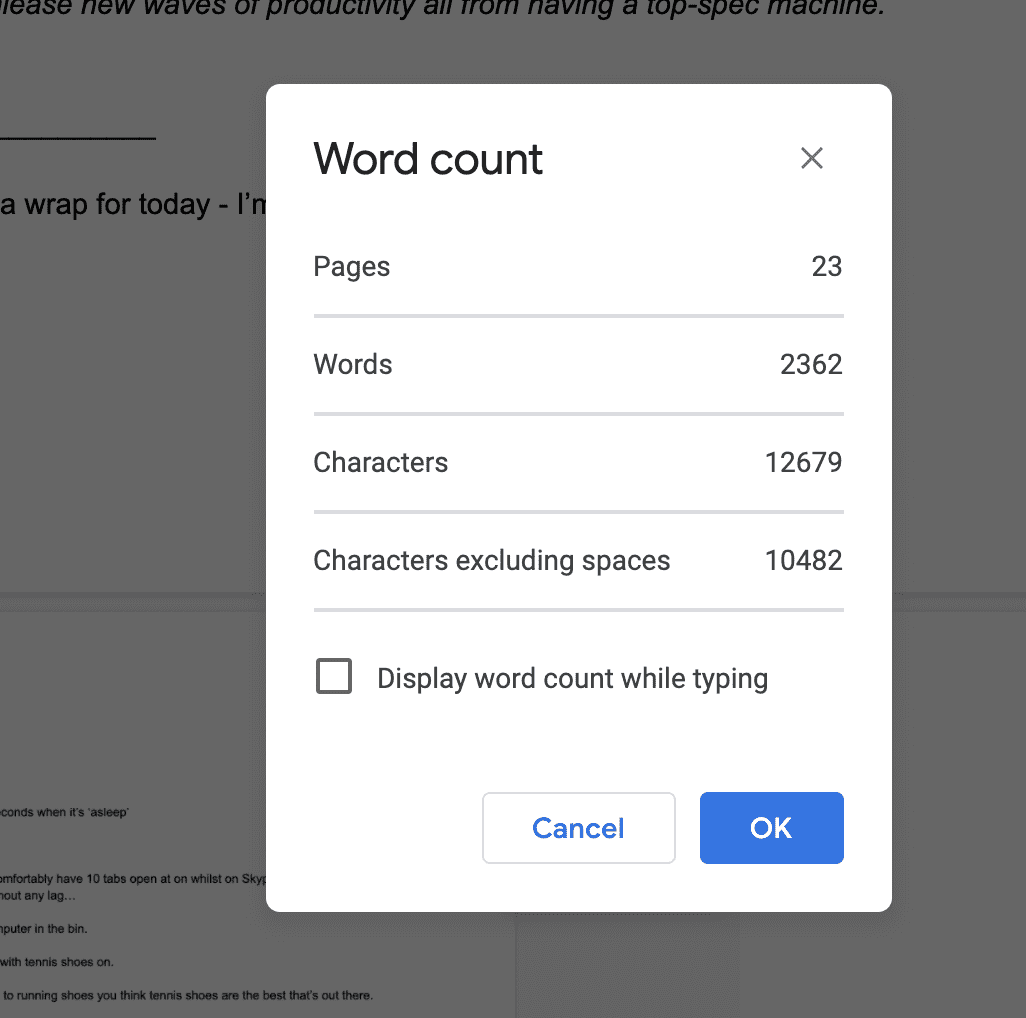The width and height of the screenshot is (1026, 1018).
Task: Click the italic 'productivity' line in document
Action: click(442, 8)
